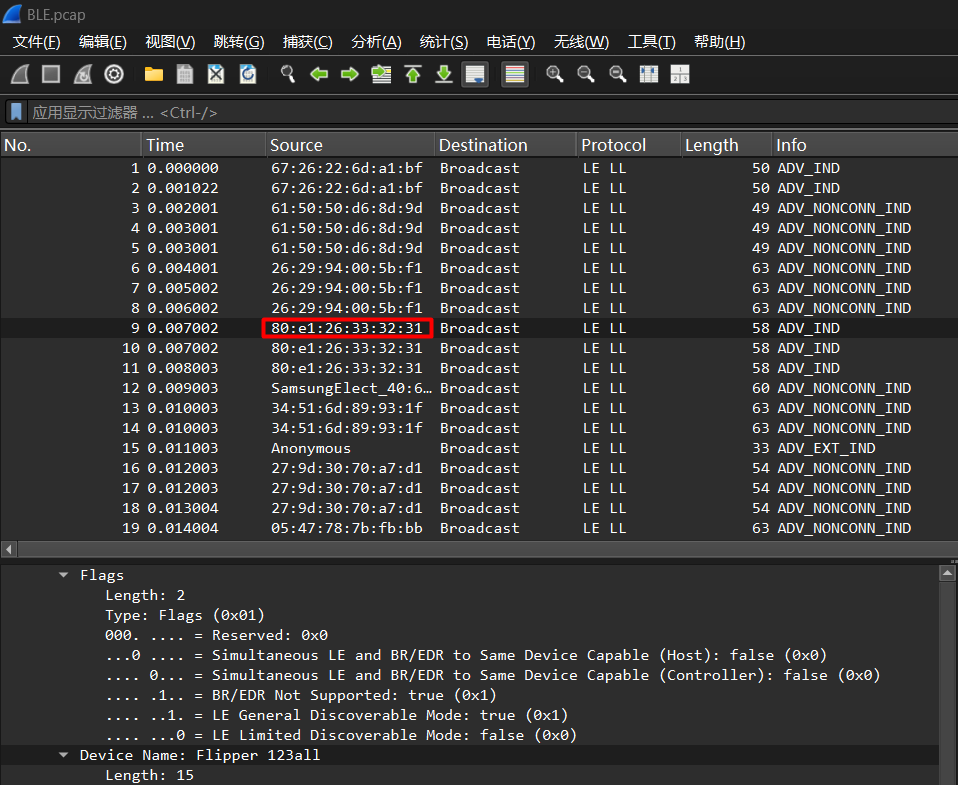Collapse the Flags tree node

(x=64, y=575)
